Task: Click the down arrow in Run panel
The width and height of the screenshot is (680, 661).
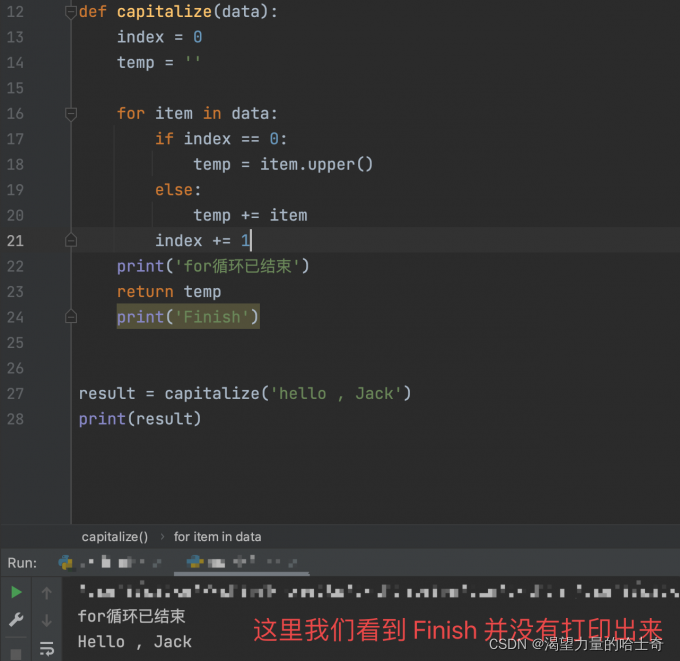Action: pos(46,620)
